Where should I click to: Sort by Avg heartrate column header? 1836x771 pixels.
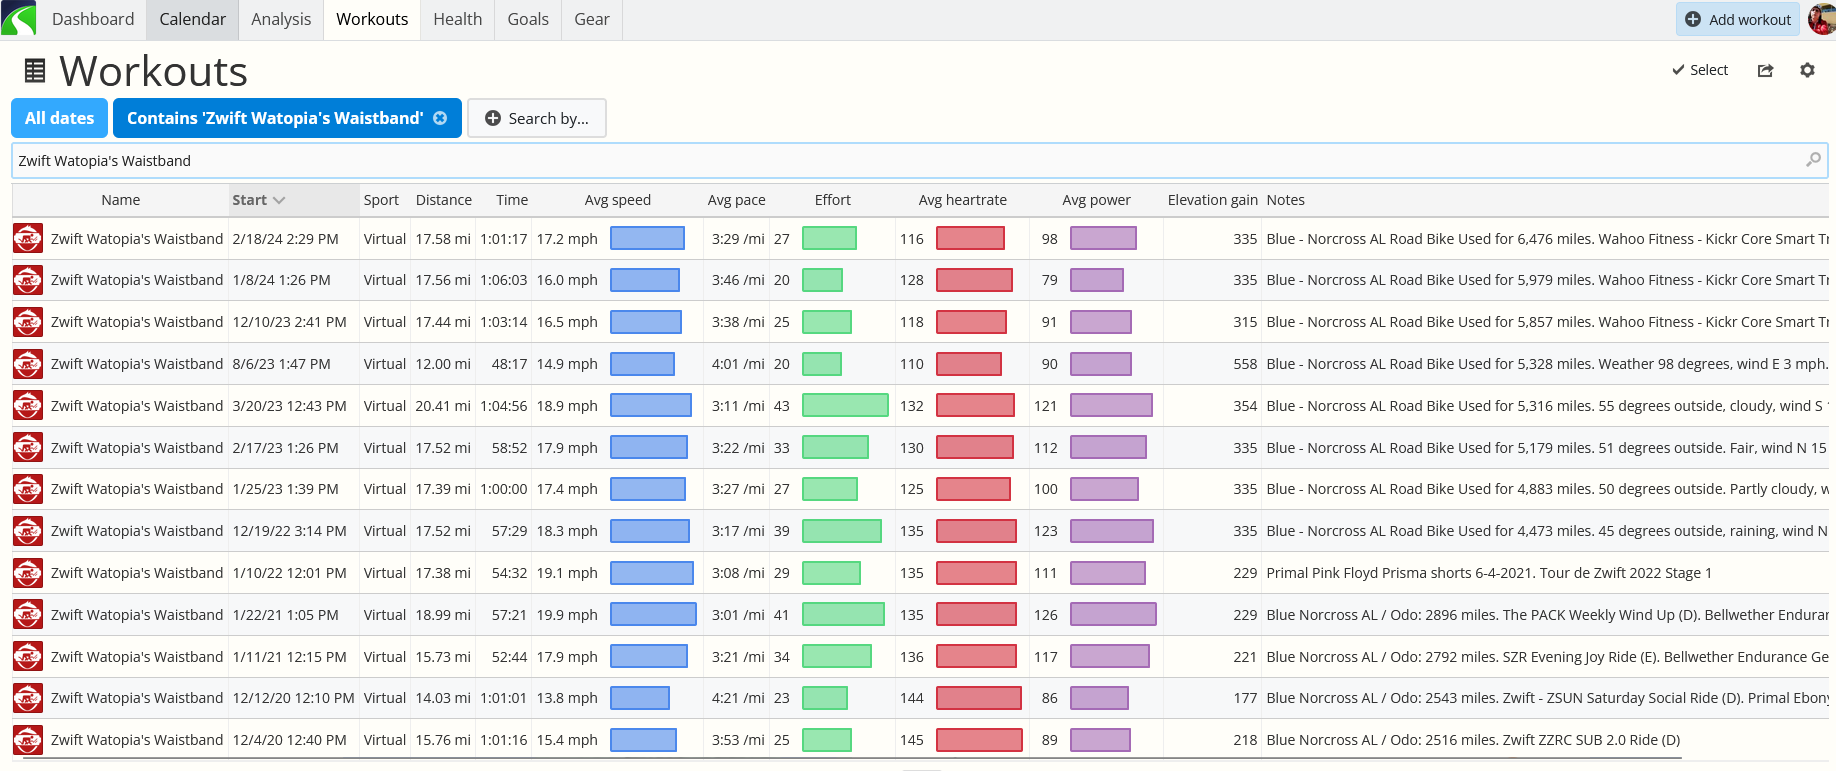[x=962, y=200]
